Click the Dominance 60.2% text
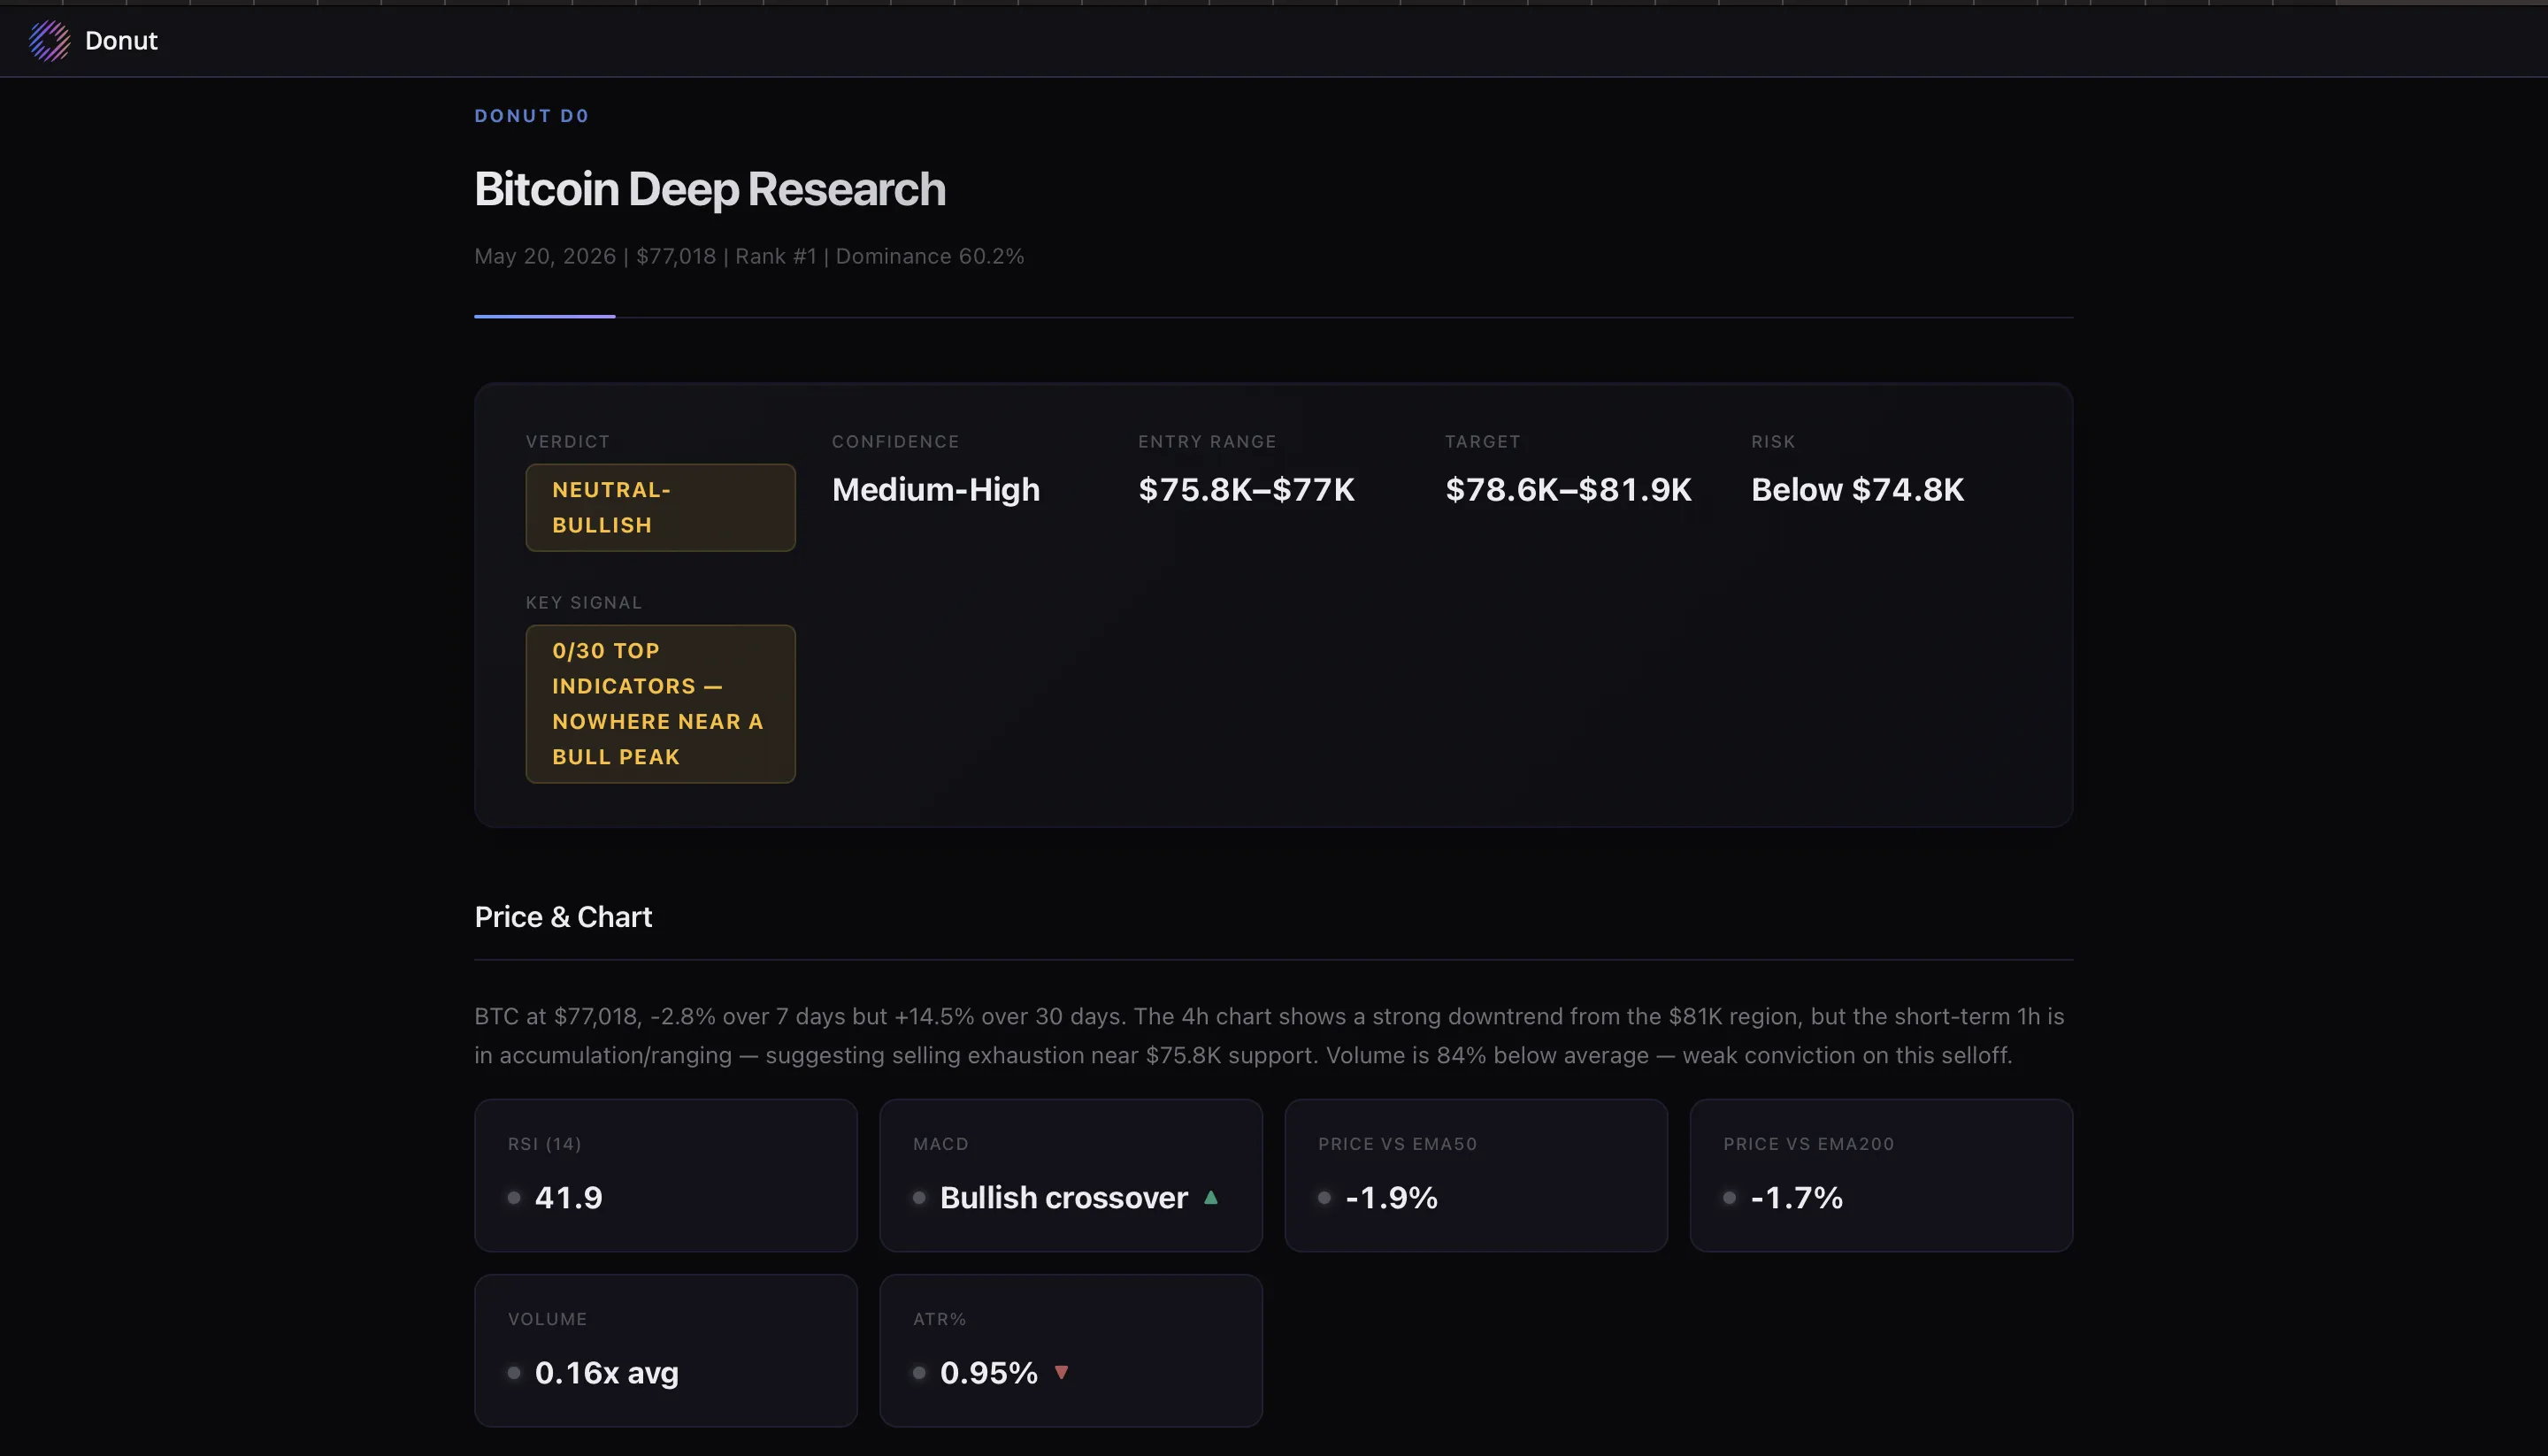 [930, 256]
